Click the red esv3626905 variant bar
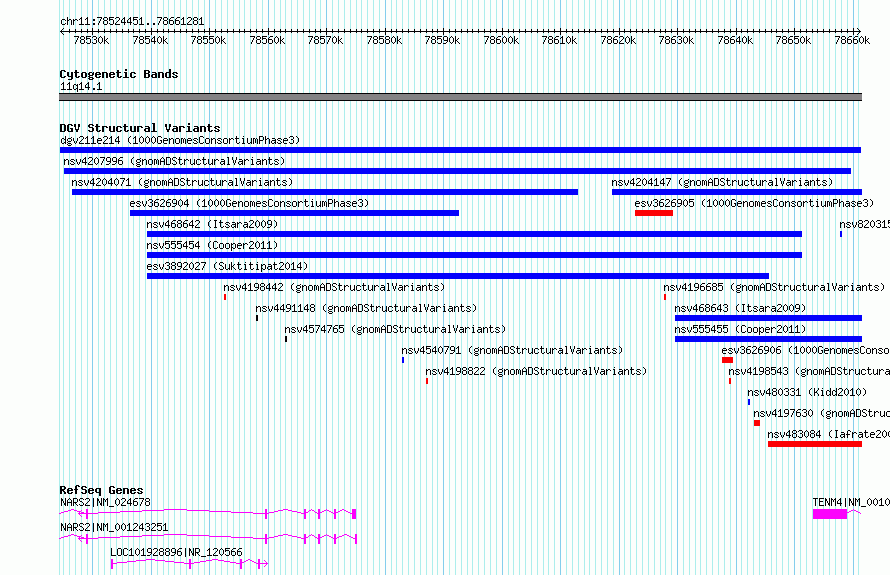This screenshot has height=575, width=890. click(654, 213)
